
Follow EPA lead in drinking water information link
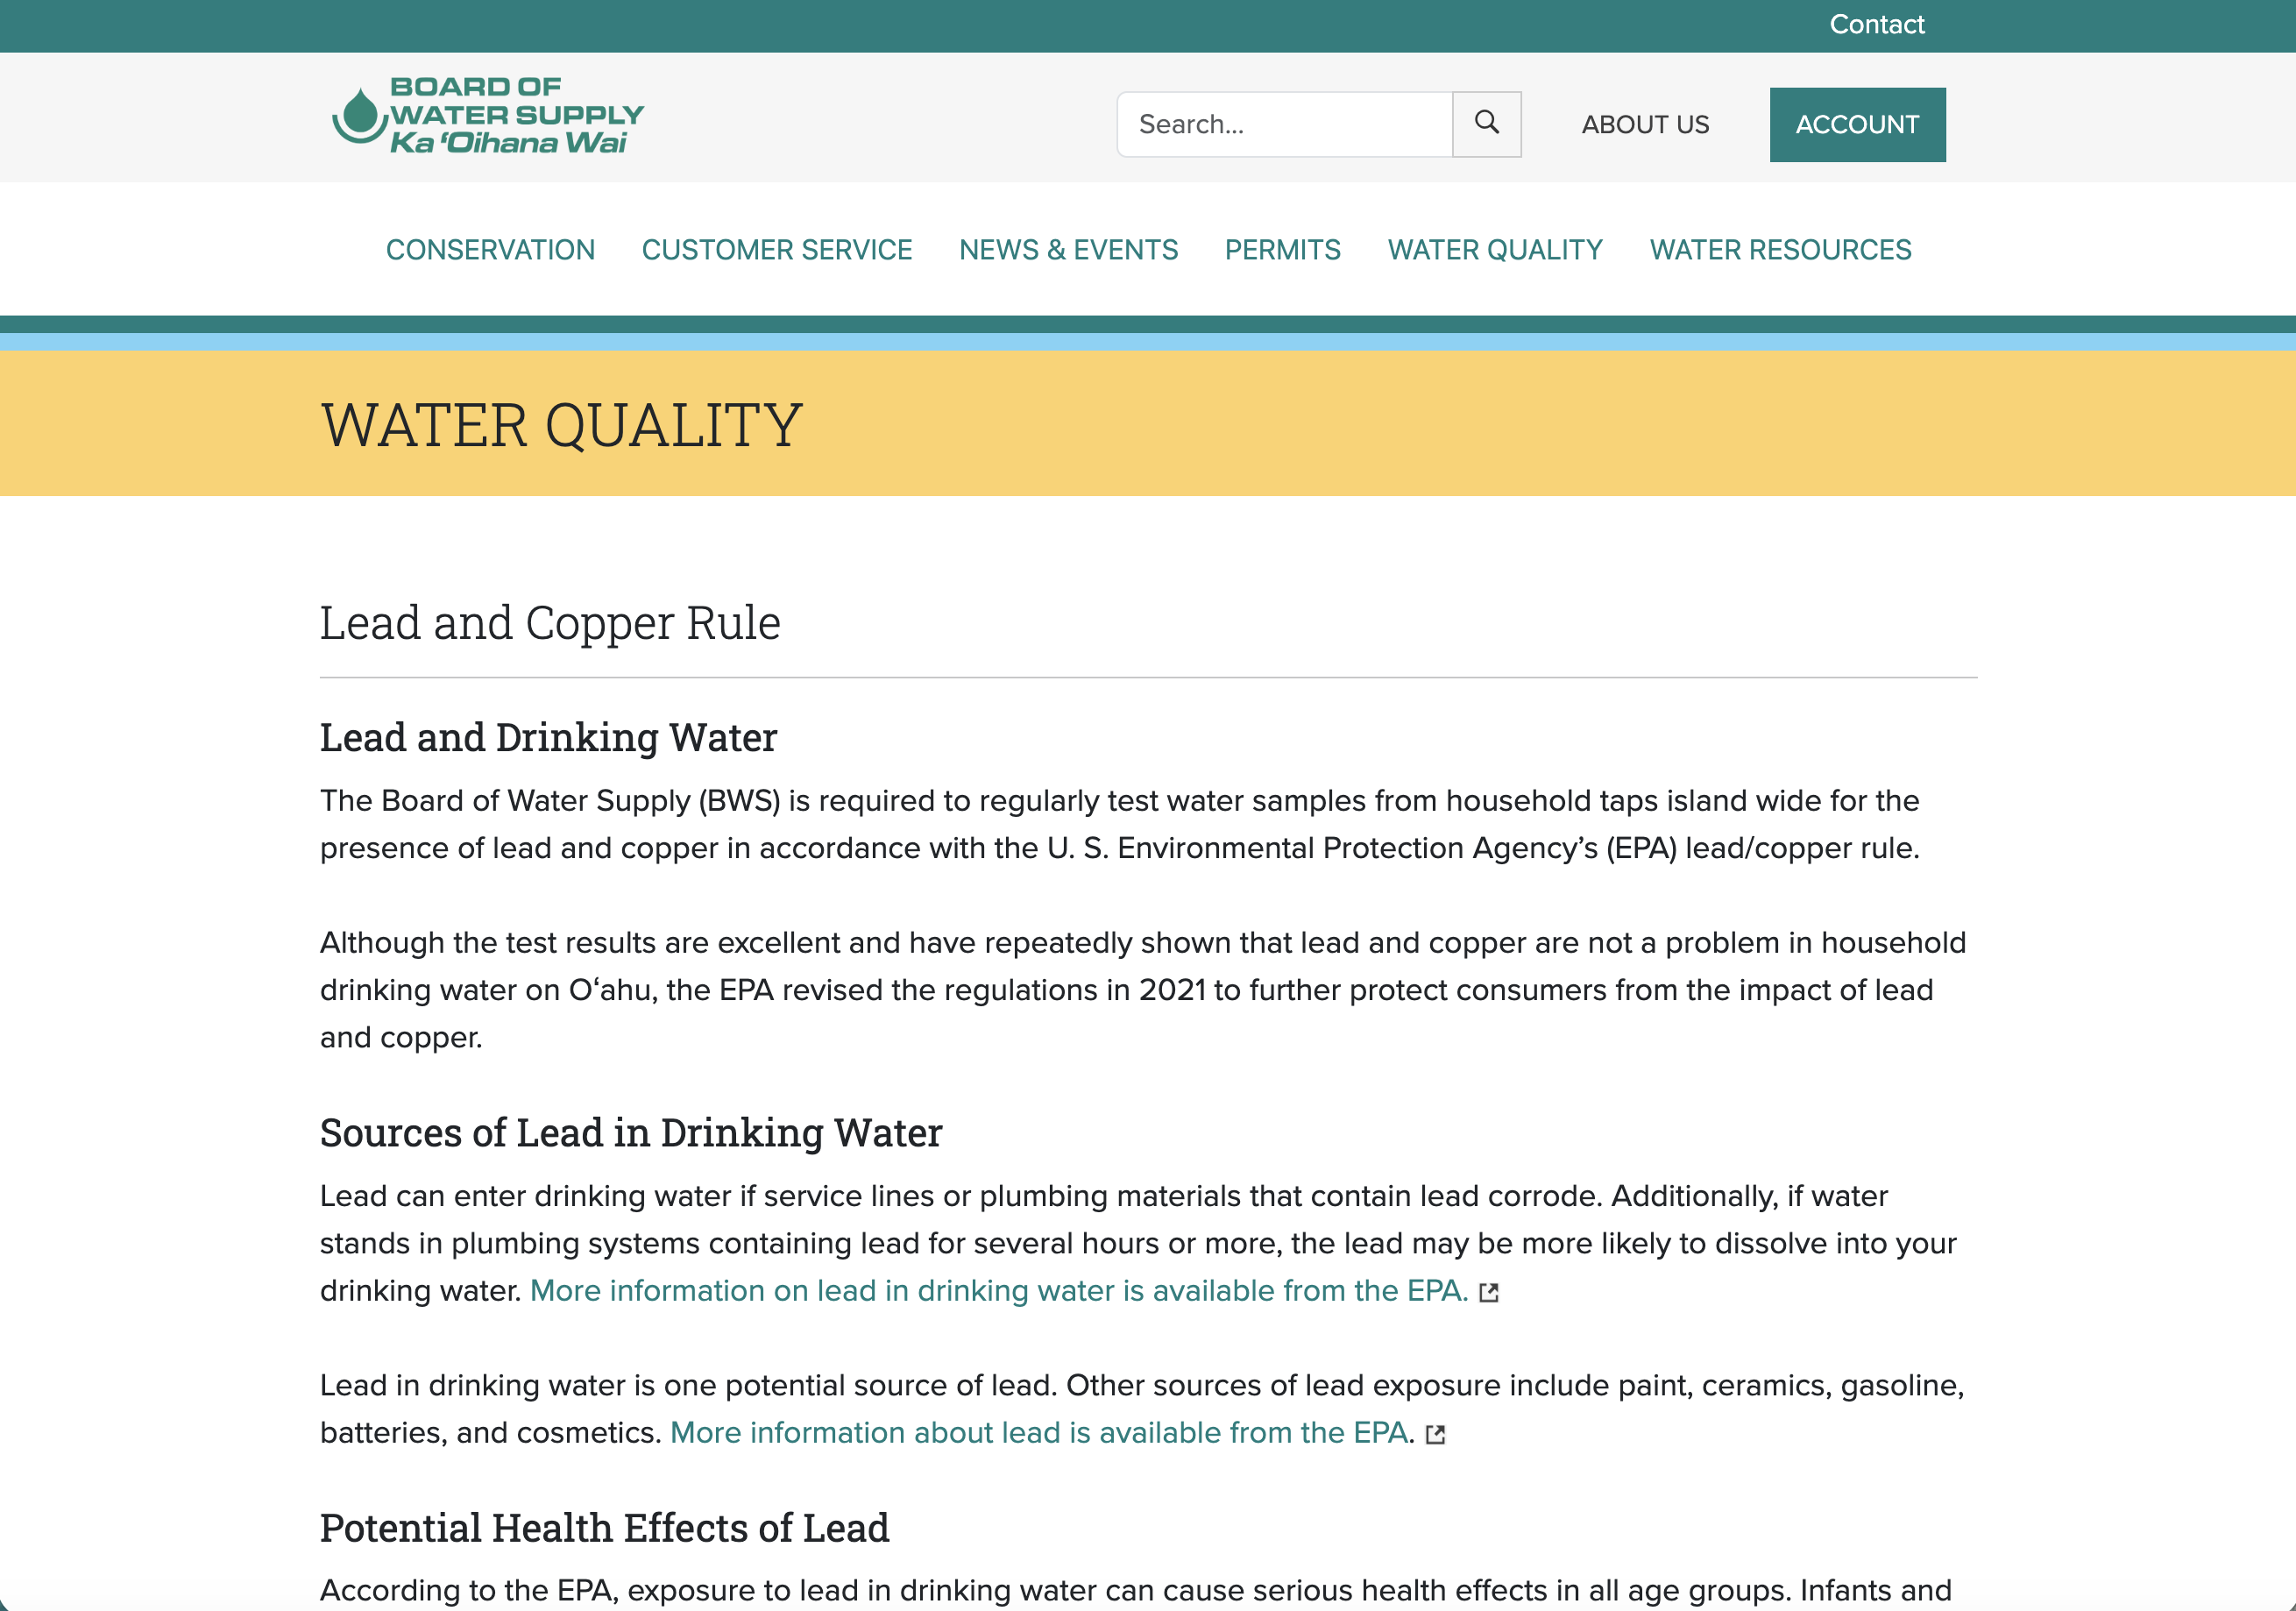pyautogui.click(x=999, y=1291)
